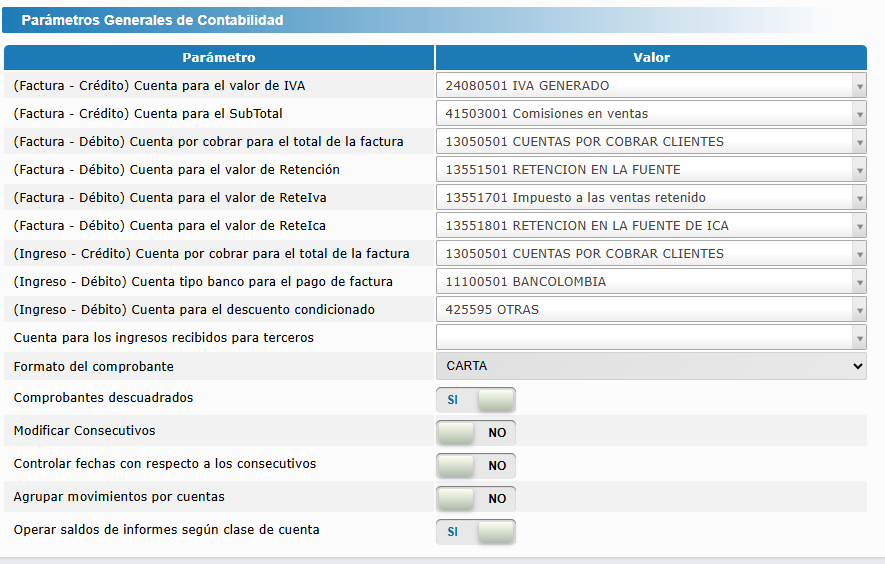Open the IVA GENERADO account dropdown

pyautogui.click(x=651, y=86)
